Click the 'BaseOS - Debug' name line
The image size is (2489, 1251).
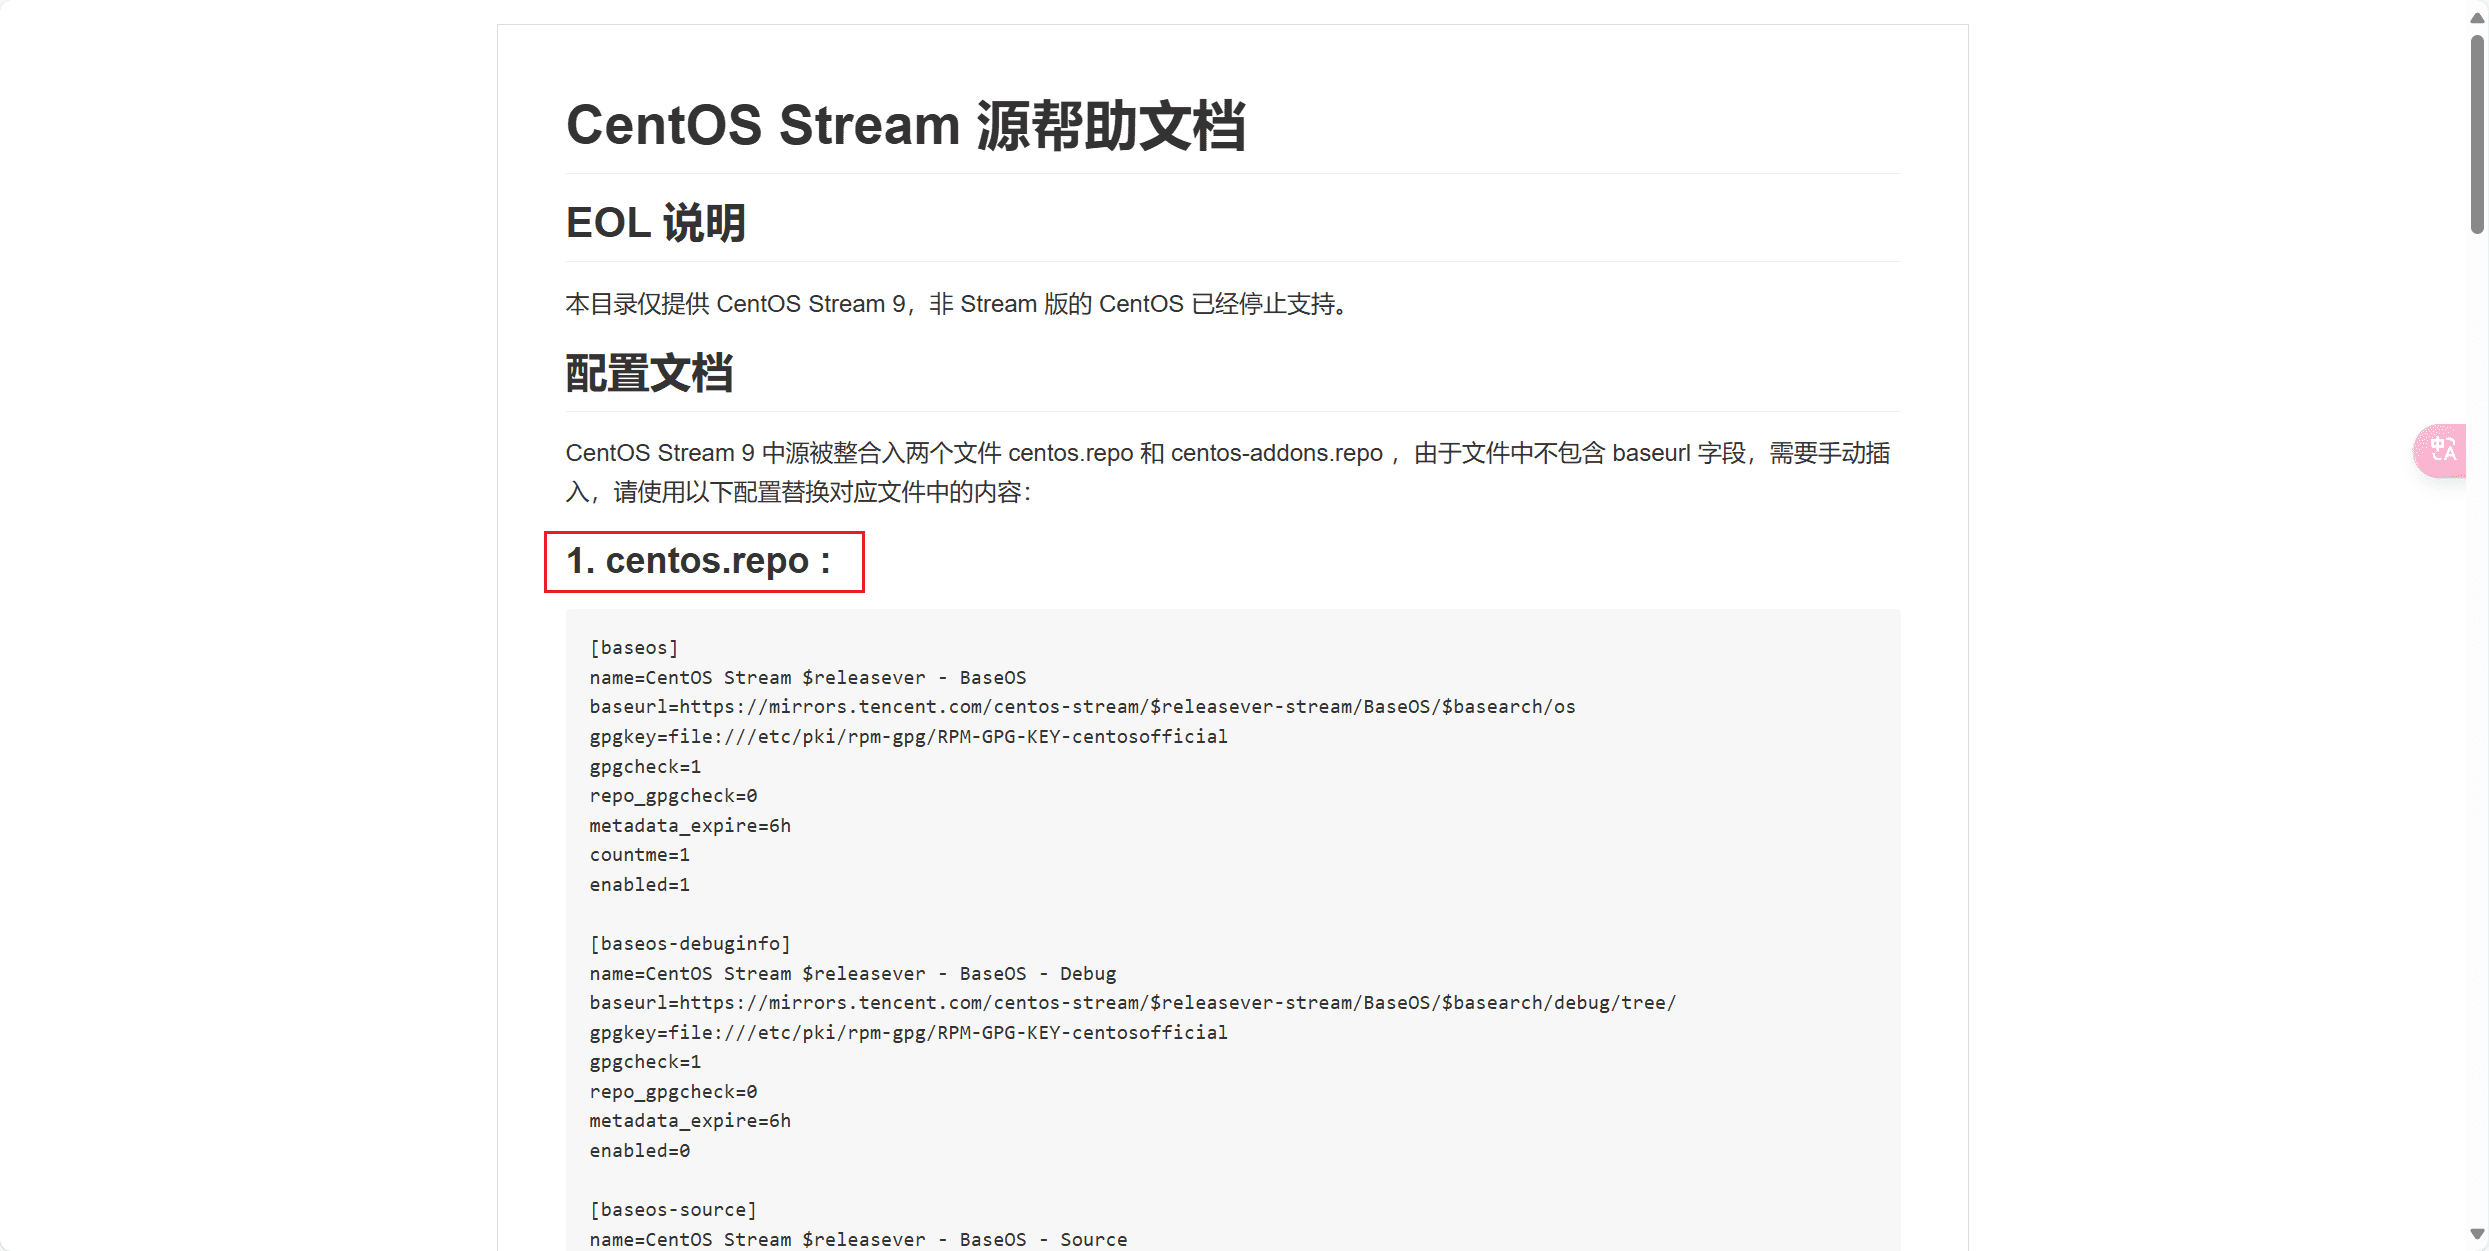point(853,974)
